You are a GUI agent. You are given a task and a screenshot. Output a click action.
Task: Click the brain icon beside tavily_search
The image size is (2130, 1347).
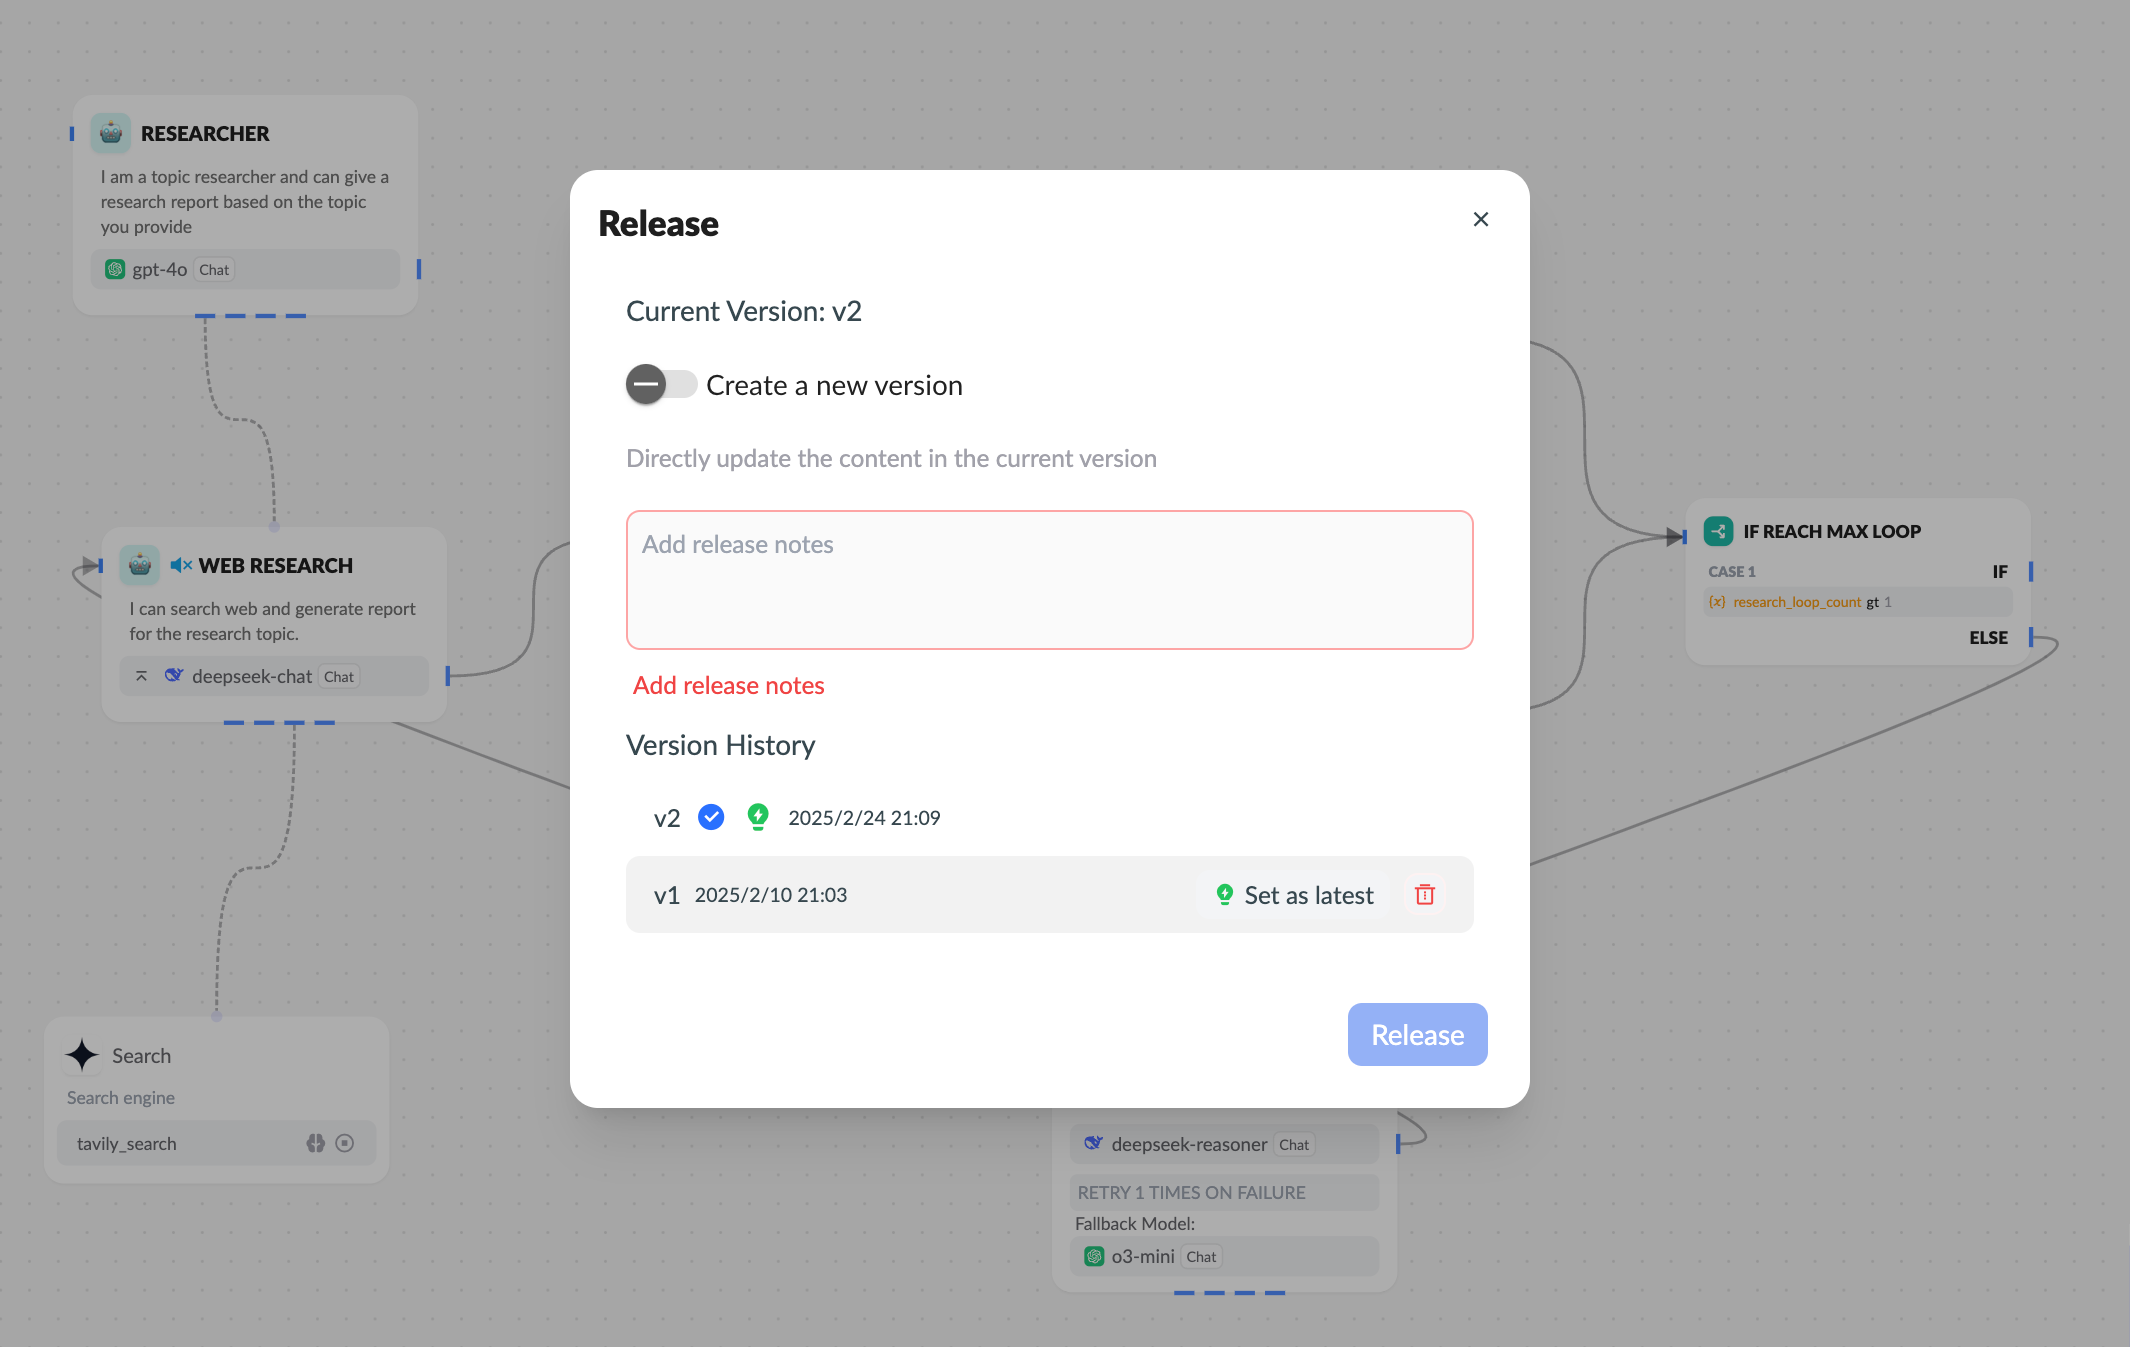tap(316, 1143)
